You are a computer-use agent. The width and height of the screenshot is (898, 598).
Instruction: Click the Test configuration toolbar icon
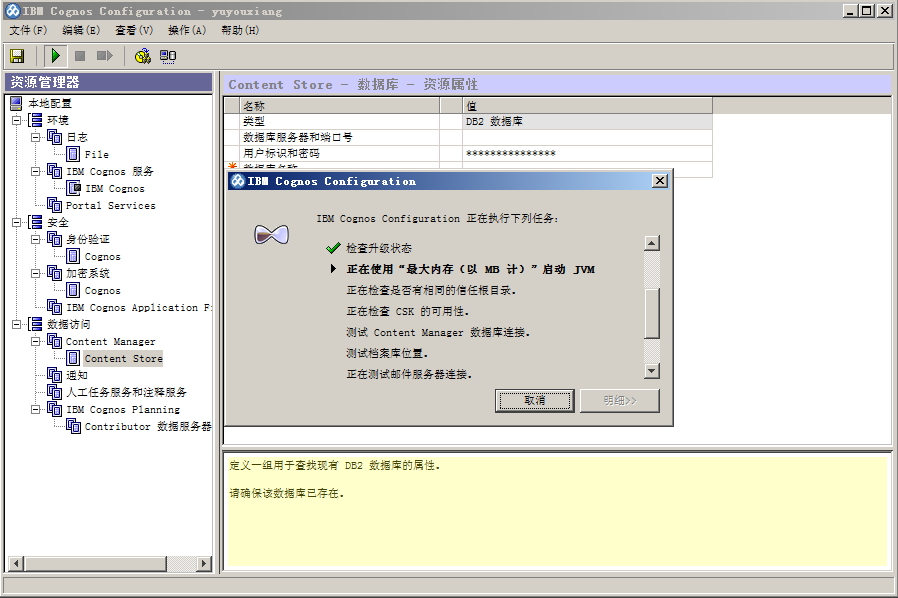point(143,56)
